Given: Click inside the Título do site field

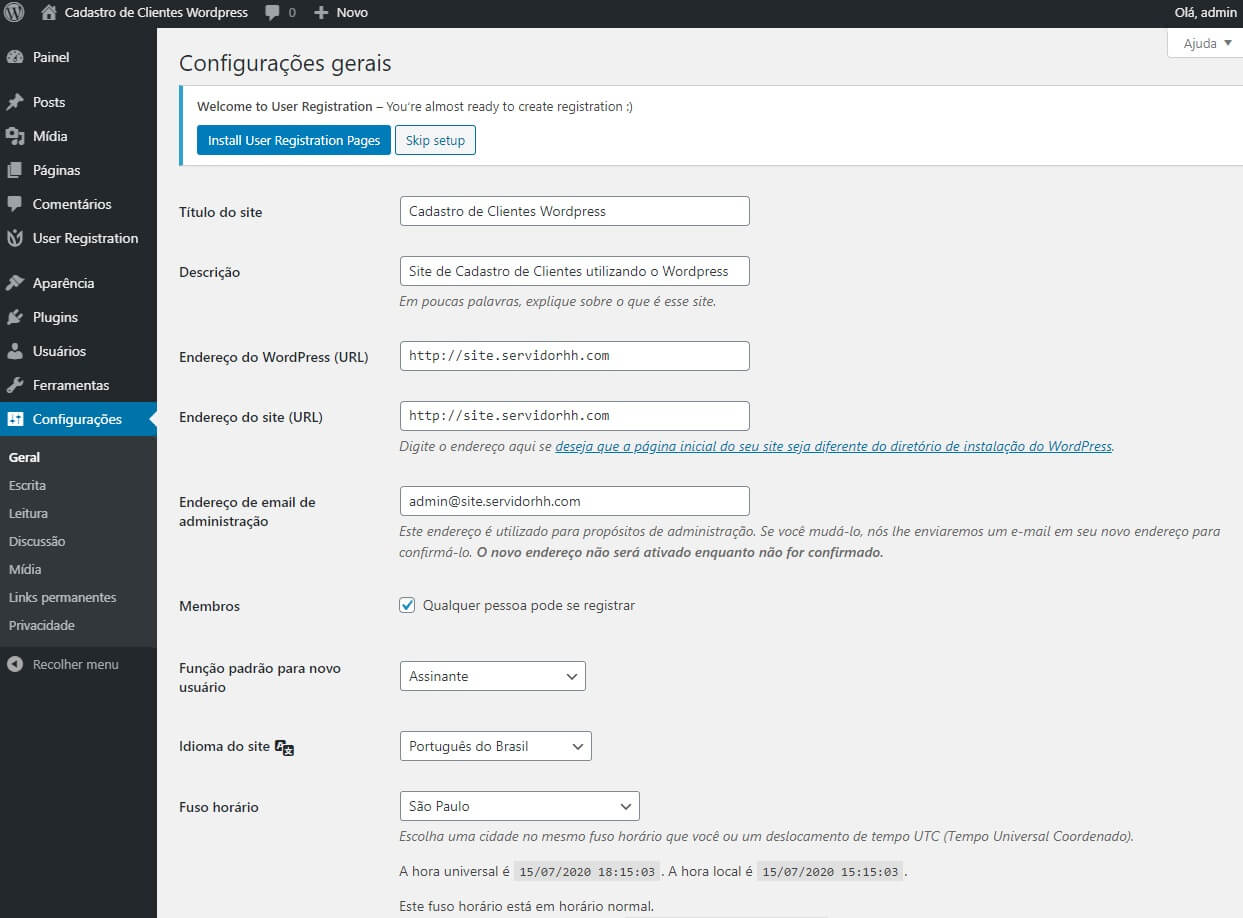Looking at the screenshot, I should point(574,211).
